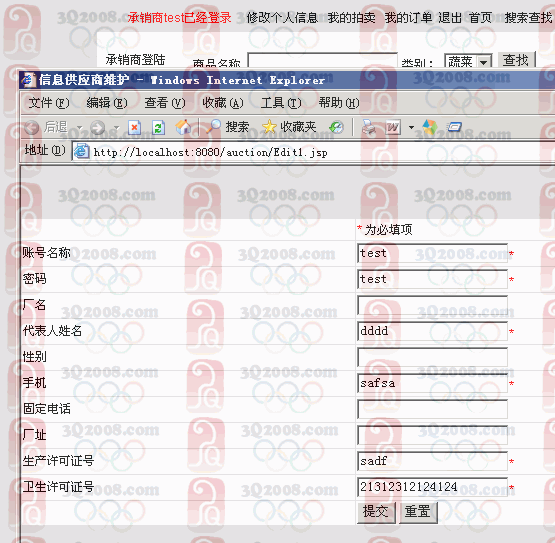Click the IE Stop button icon

click(x=134, y=127)
